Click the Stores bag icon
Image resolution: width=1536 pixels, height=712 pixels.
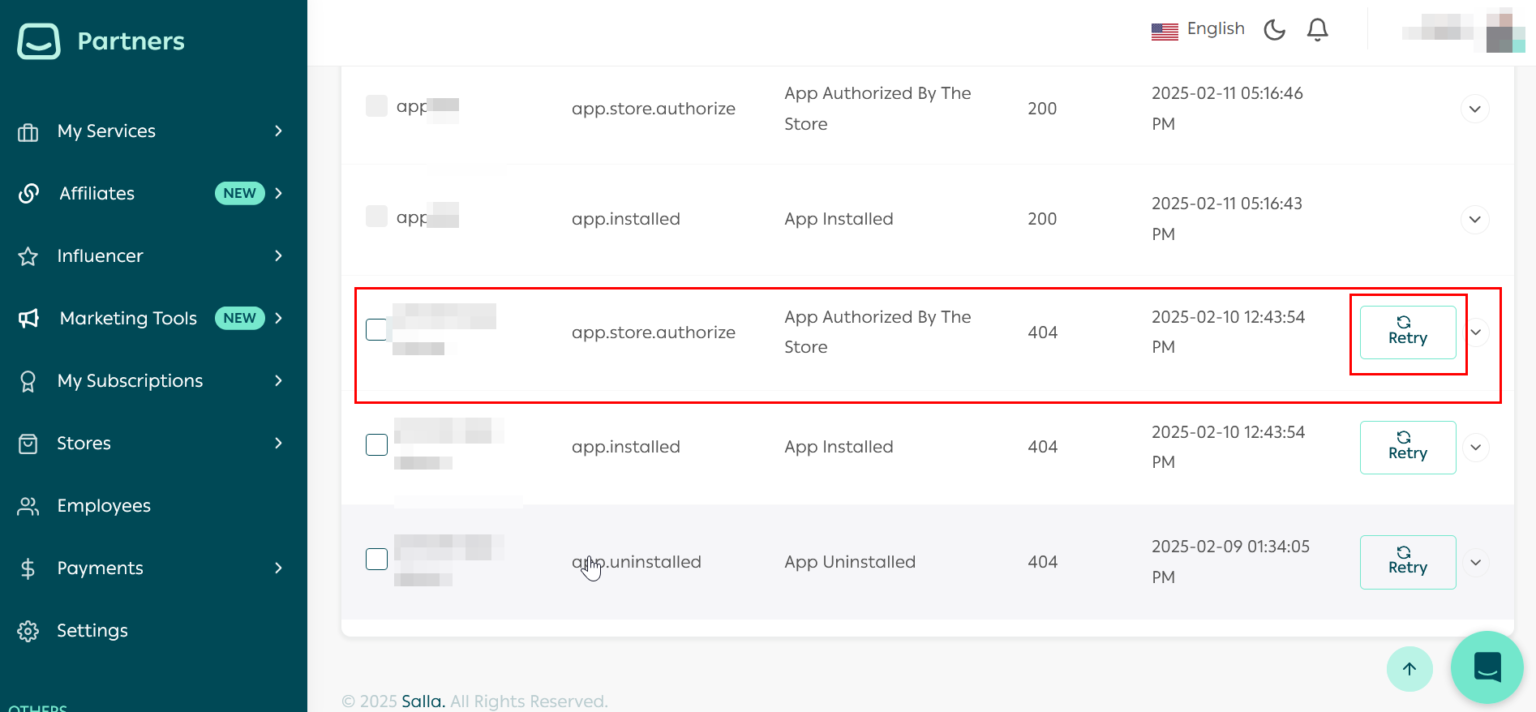(28, 443)
